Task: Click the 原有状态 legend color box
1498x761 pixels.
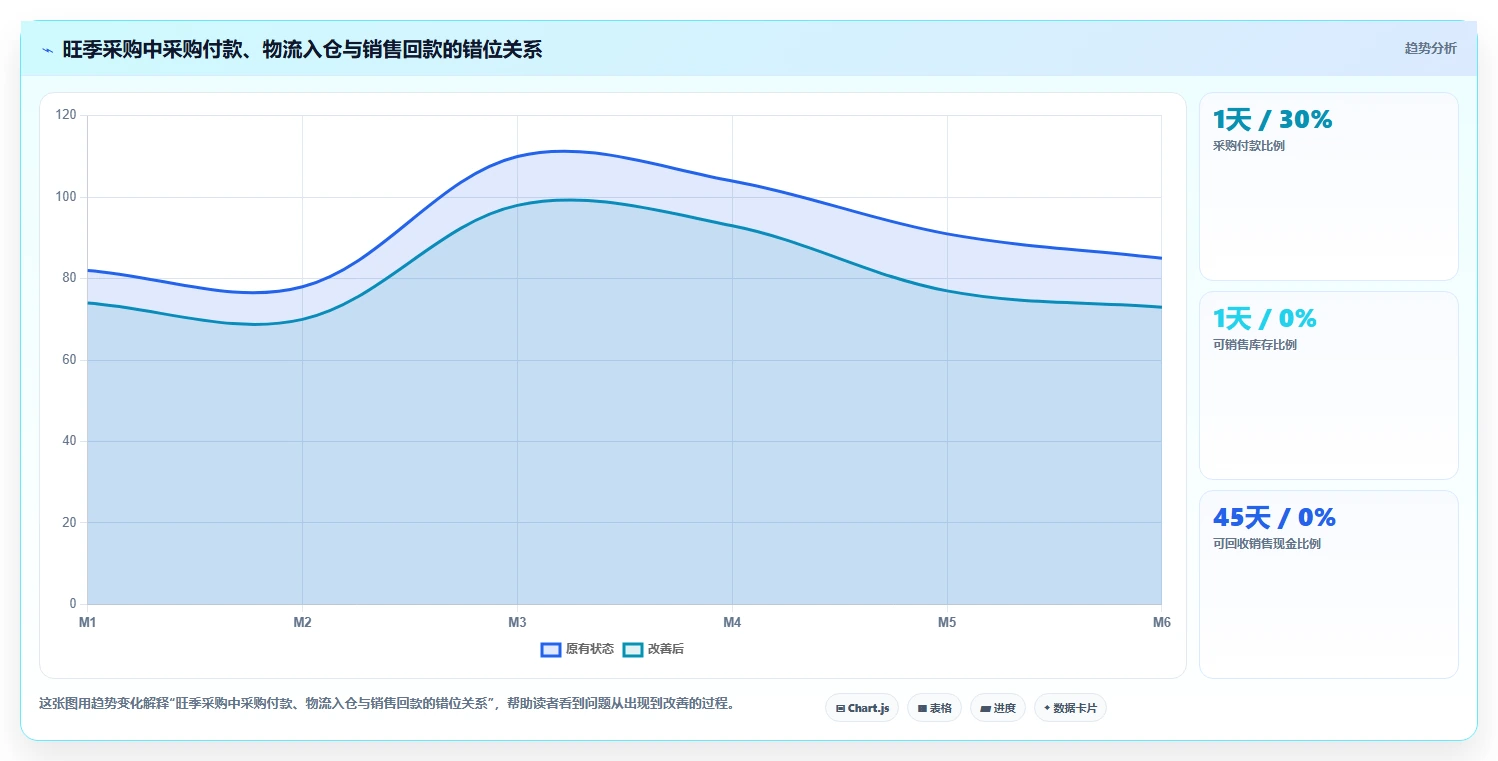Action: click(x=551, y=649)
